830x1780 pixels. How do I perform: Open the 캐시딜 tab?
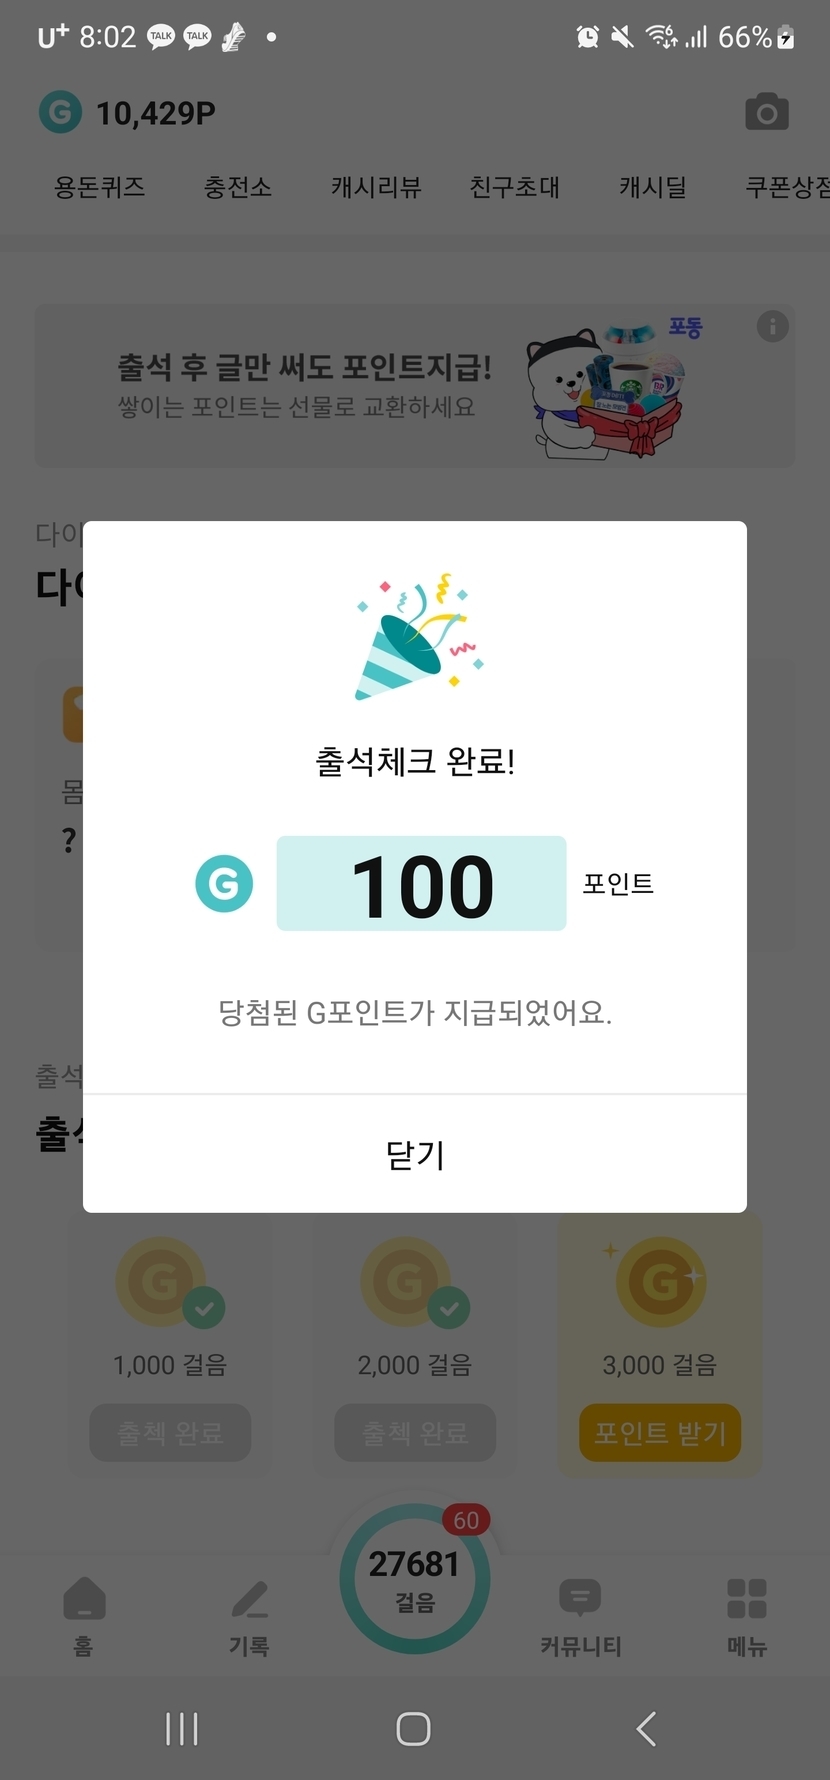[x=652, y=187]
